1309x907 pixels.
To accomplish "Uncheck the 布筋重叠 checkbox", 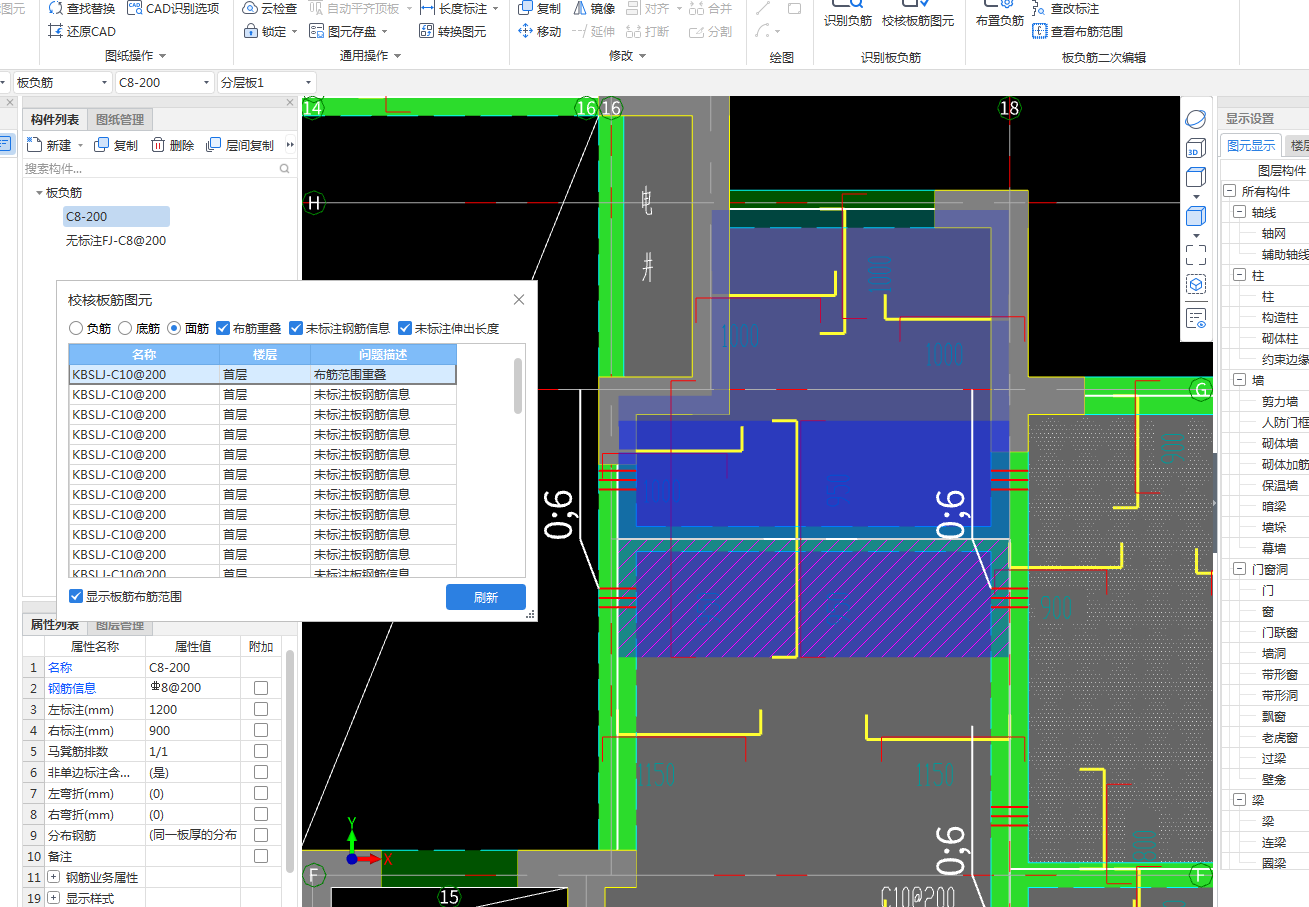I will [x=223, y=328].
